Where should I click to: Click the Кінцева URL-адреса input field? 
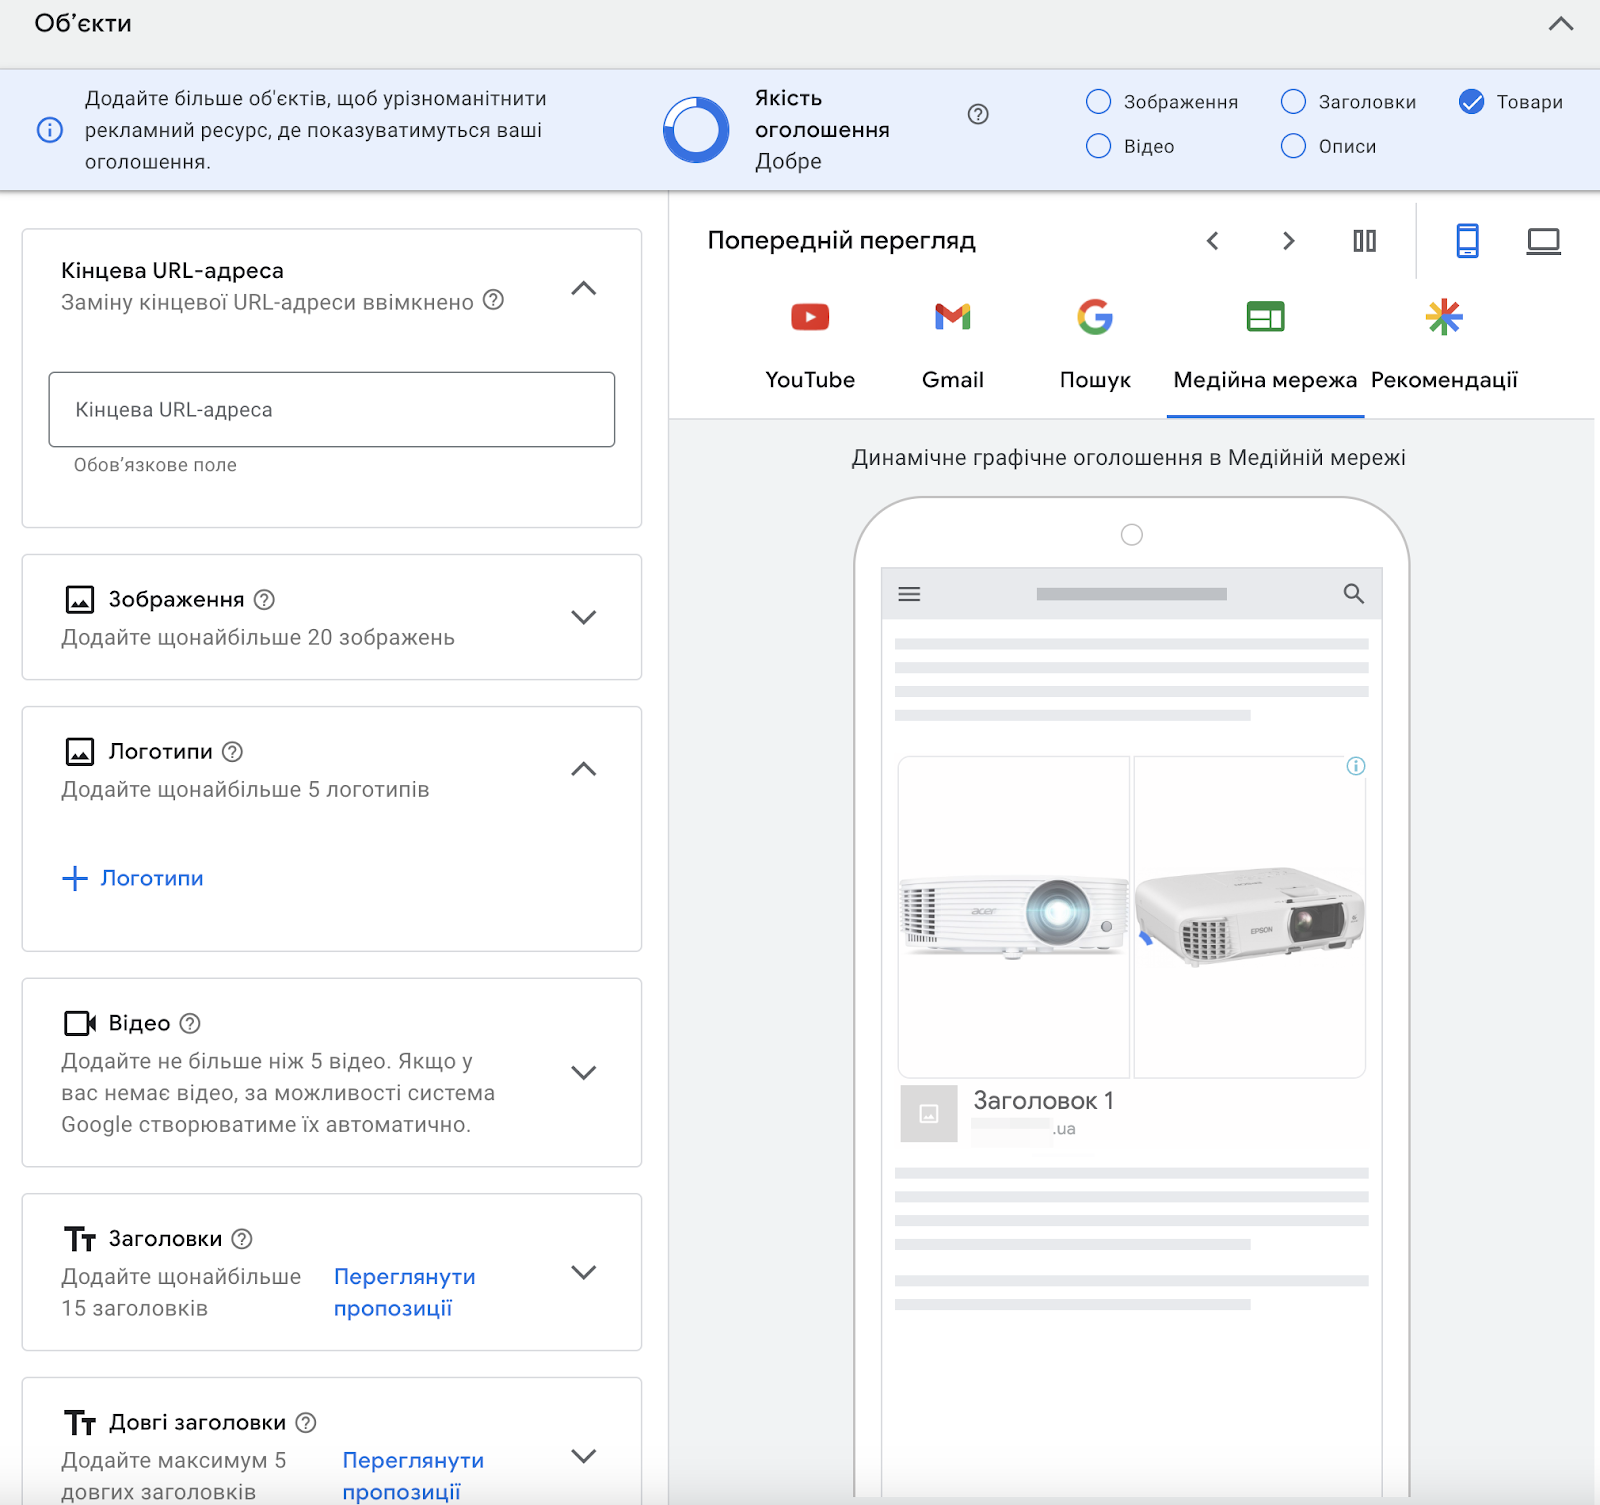click(x=331, y=410)
